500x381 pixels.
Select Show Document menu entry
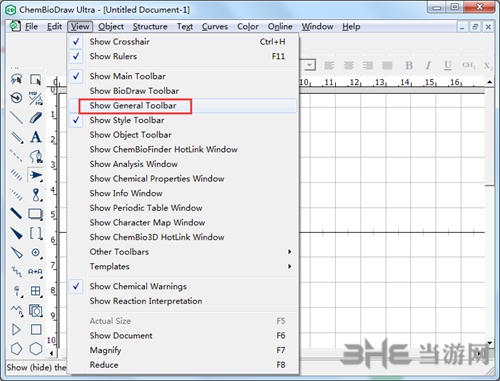tap(182, 336)
